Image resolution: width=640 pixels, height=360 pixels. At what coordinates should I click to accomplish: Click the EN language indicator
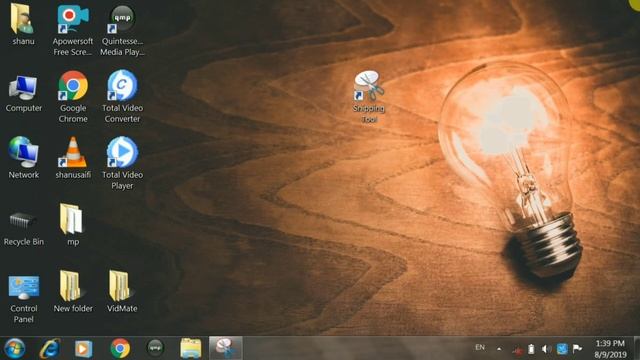point(480,347)
